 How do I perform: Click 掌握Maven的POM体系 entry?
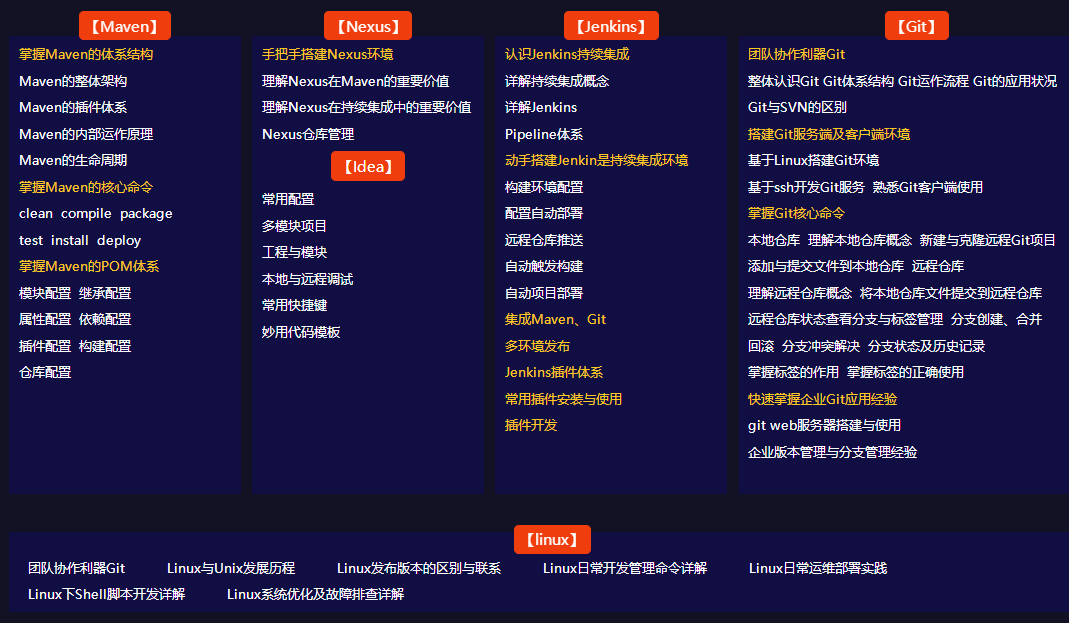point(86,266)
